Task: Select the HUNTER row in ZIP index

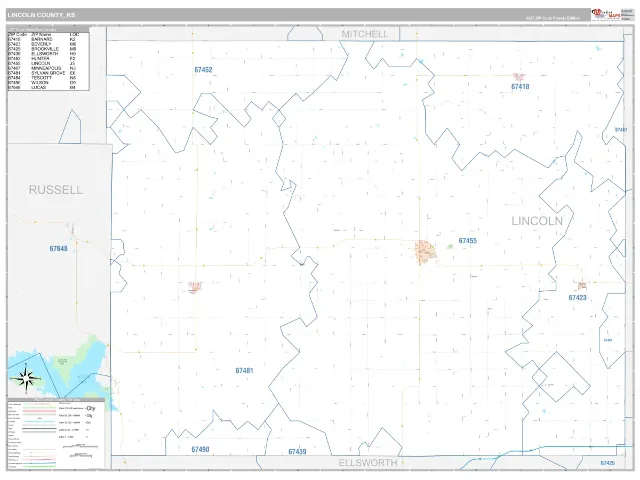Action: coord(42,59)
